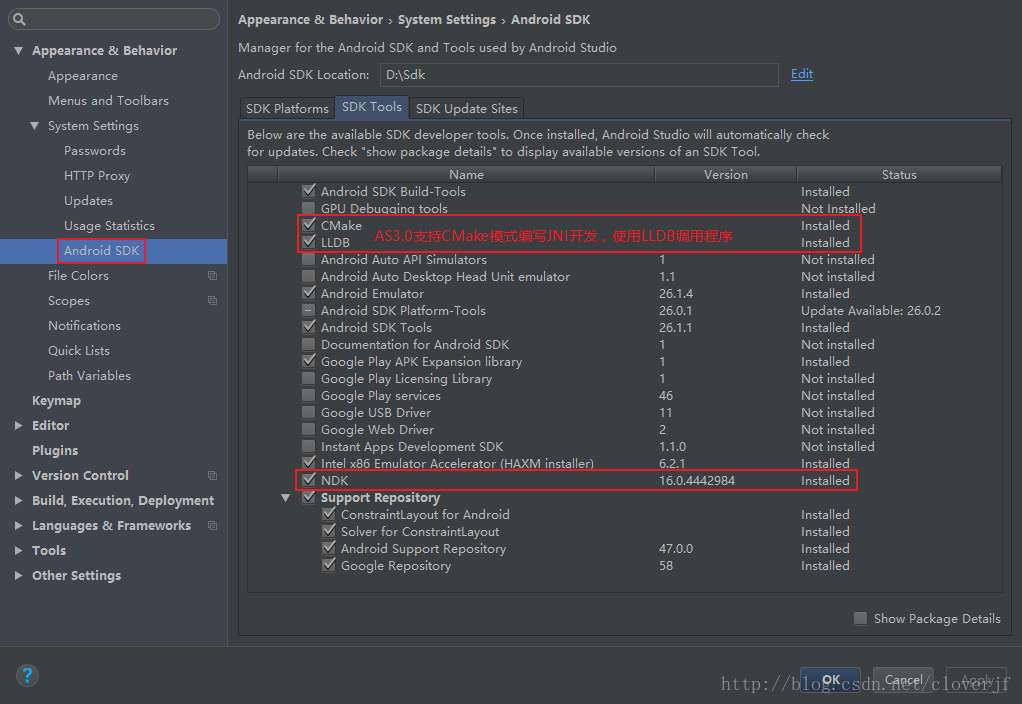Open Notifications settings

84,325
